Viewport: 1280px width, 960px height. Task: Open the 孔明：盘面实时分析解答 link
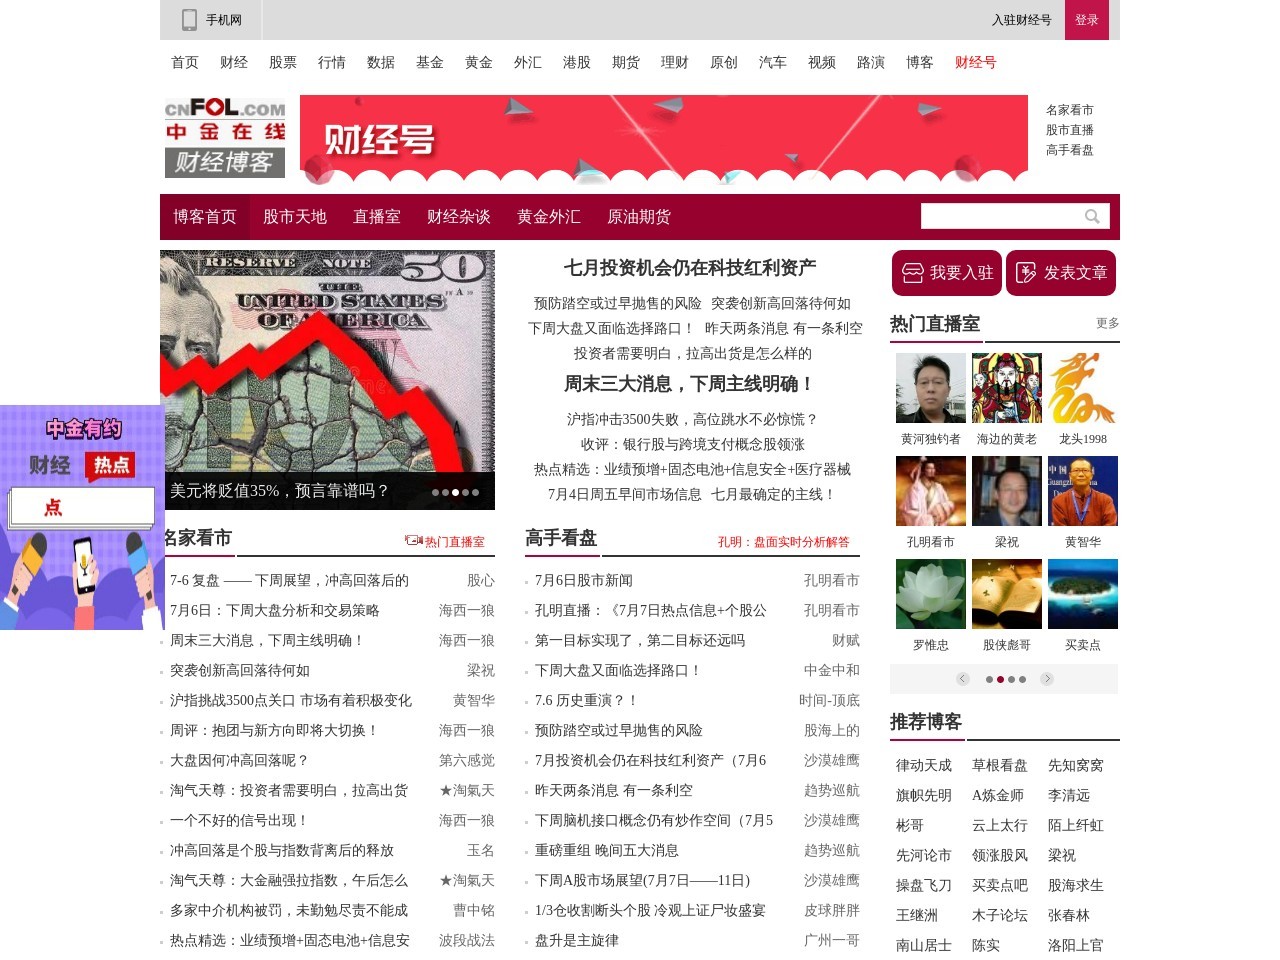[x=786, y=541]
